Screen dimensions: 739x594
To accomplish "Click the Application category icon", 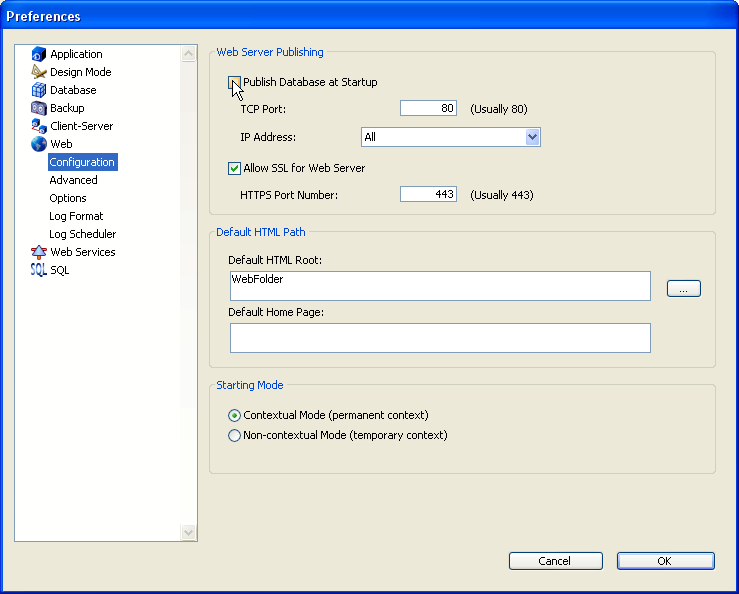I will click(39, 54).
